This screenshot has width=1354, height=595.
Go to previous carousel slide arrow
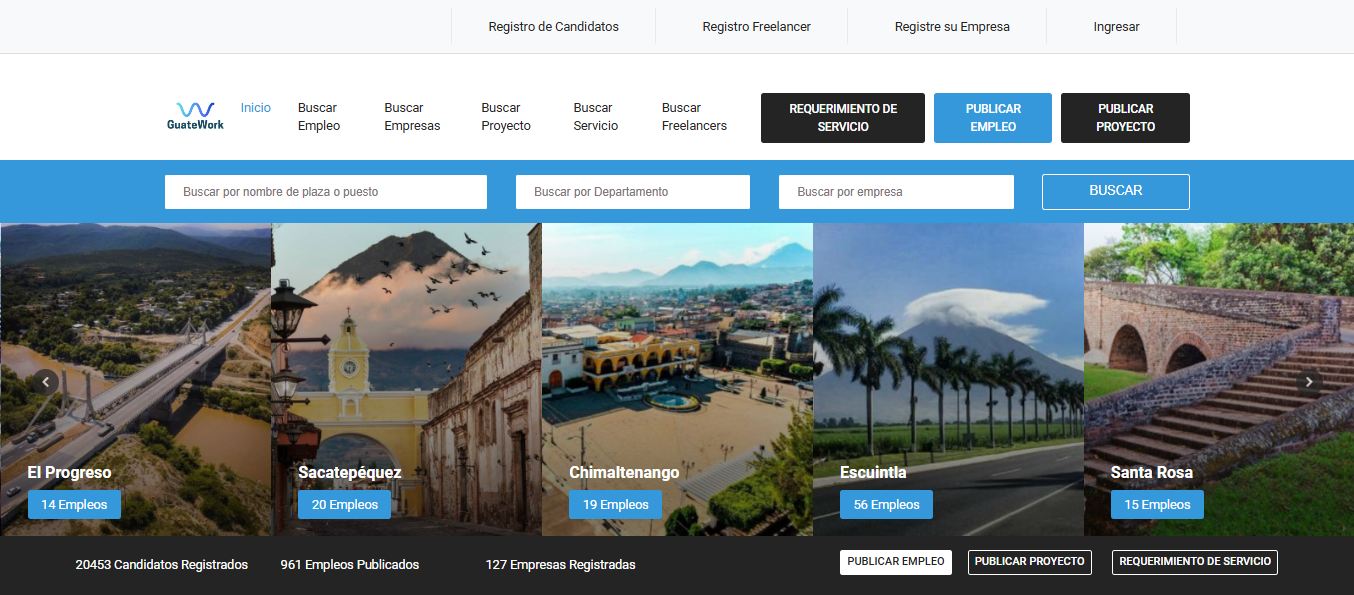(x=45, y=381)
